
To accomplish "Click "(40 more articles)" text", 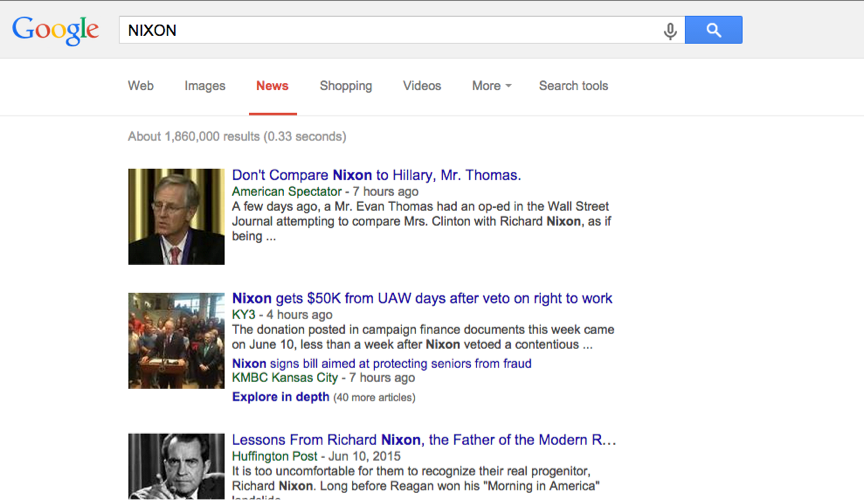I will pos(374,397).
